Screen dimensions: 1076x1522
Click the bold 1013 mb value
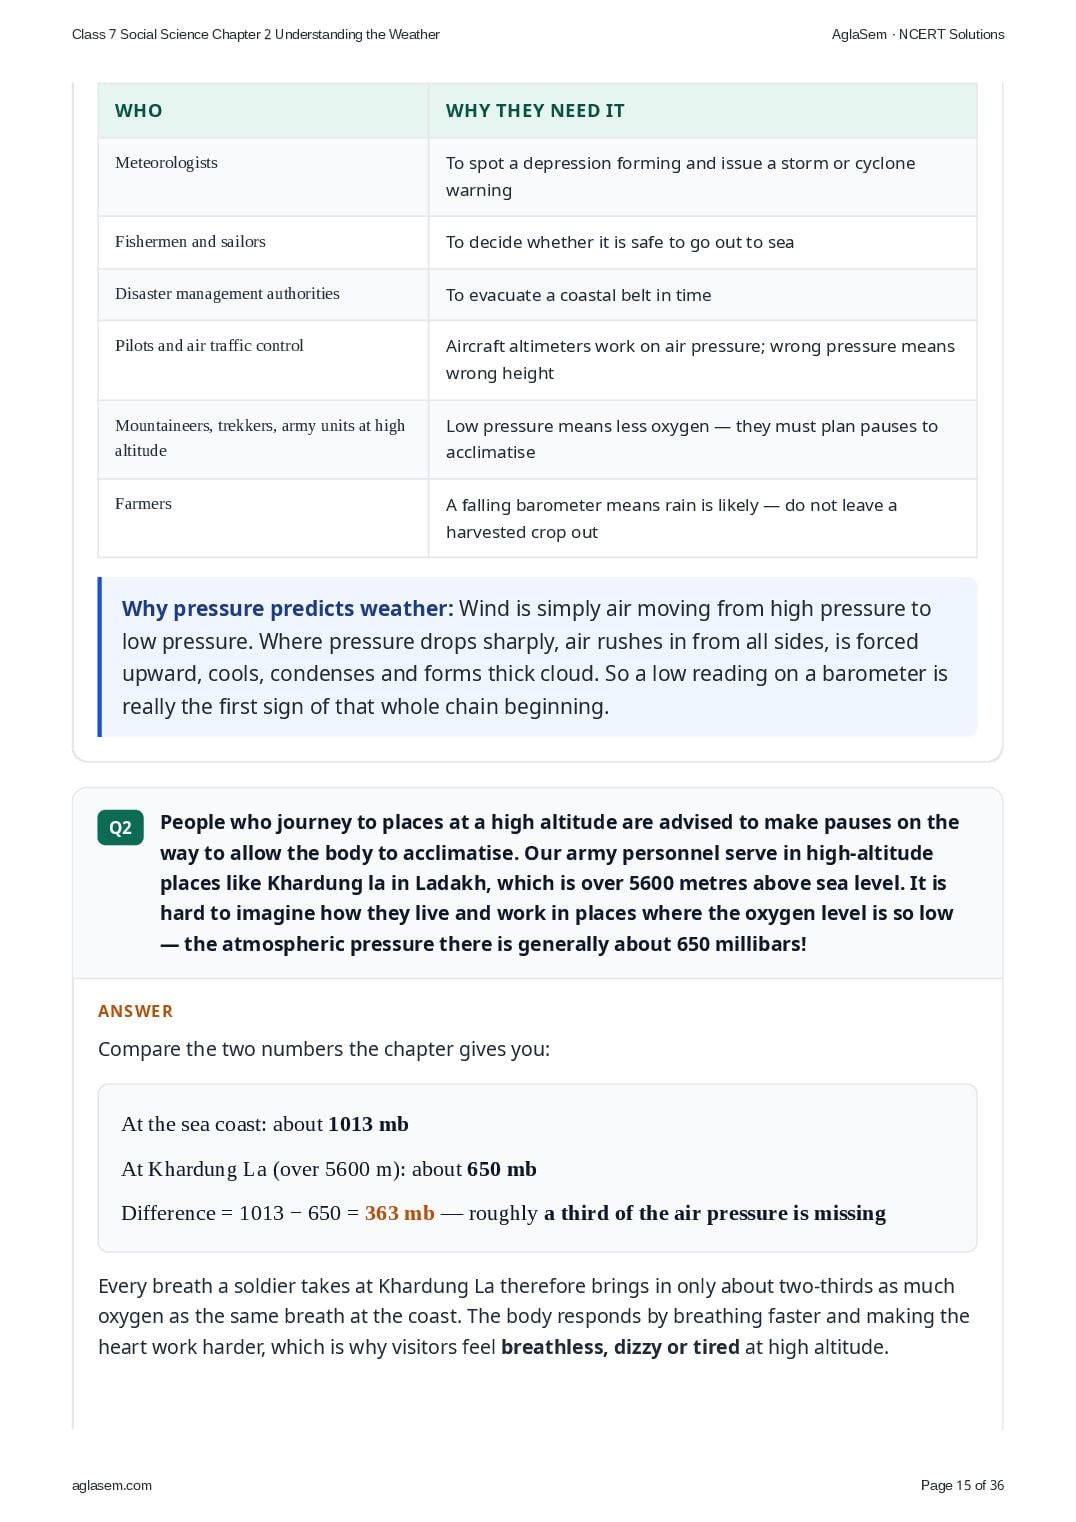[x=368, y=1124]
